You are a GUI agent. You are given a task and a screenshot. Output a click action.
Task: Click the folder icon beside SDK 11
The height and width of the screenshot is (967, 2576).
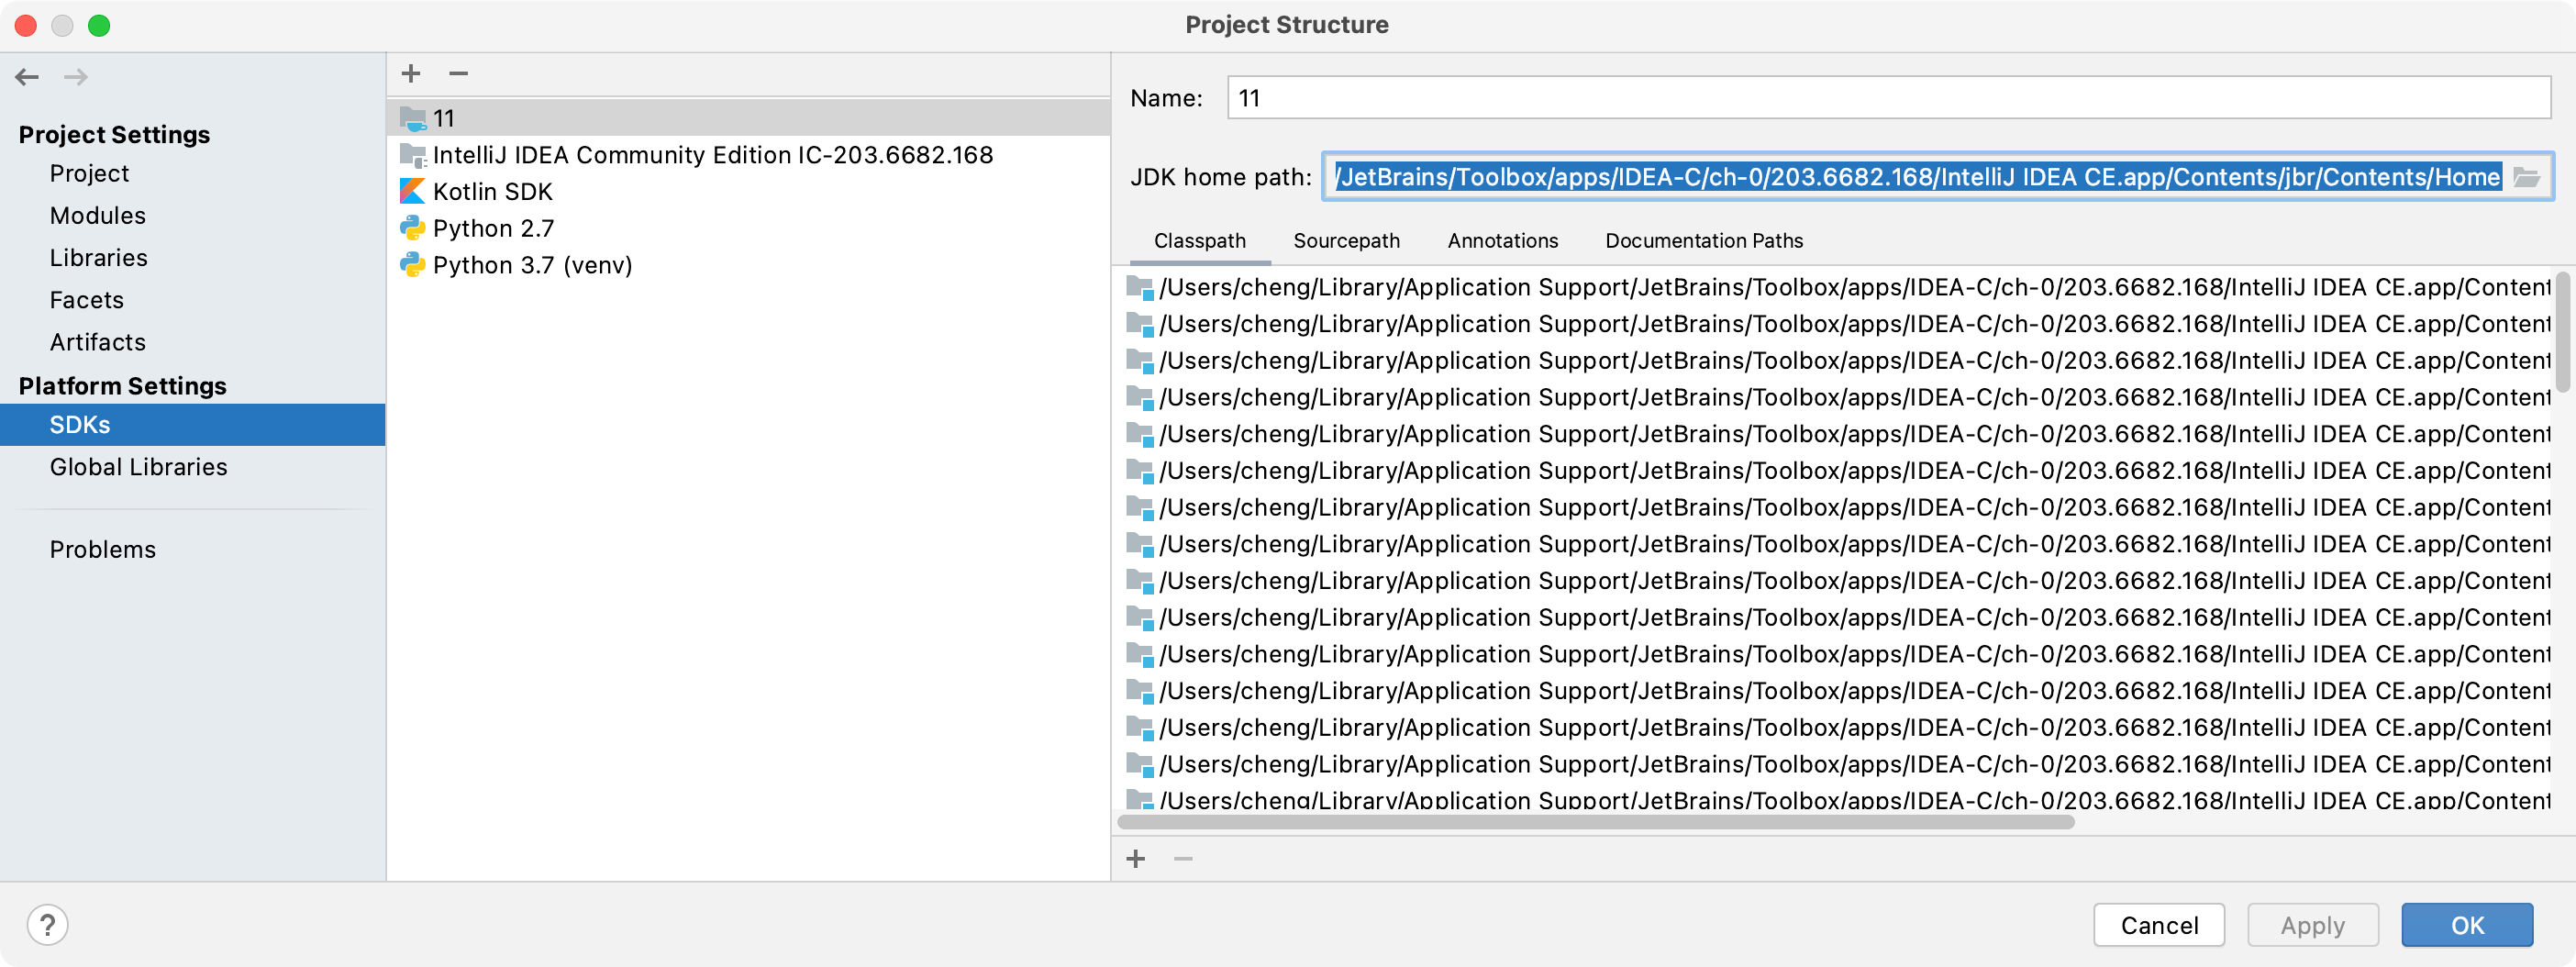[413, 119]
